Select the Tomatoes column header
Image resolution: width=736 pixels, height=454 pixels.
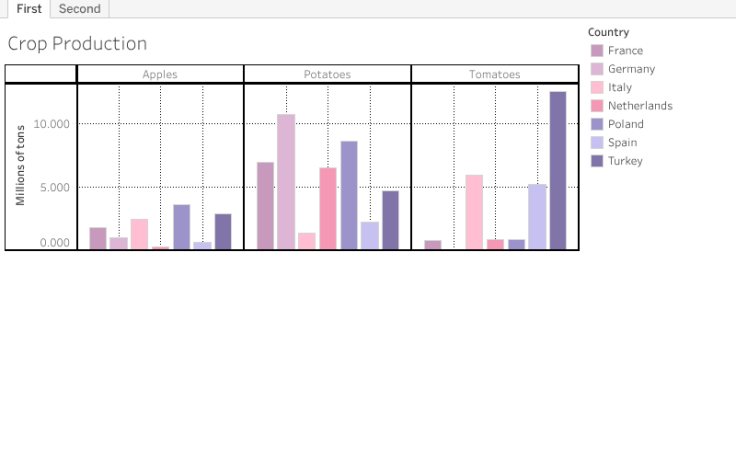[x=494, y=74]
